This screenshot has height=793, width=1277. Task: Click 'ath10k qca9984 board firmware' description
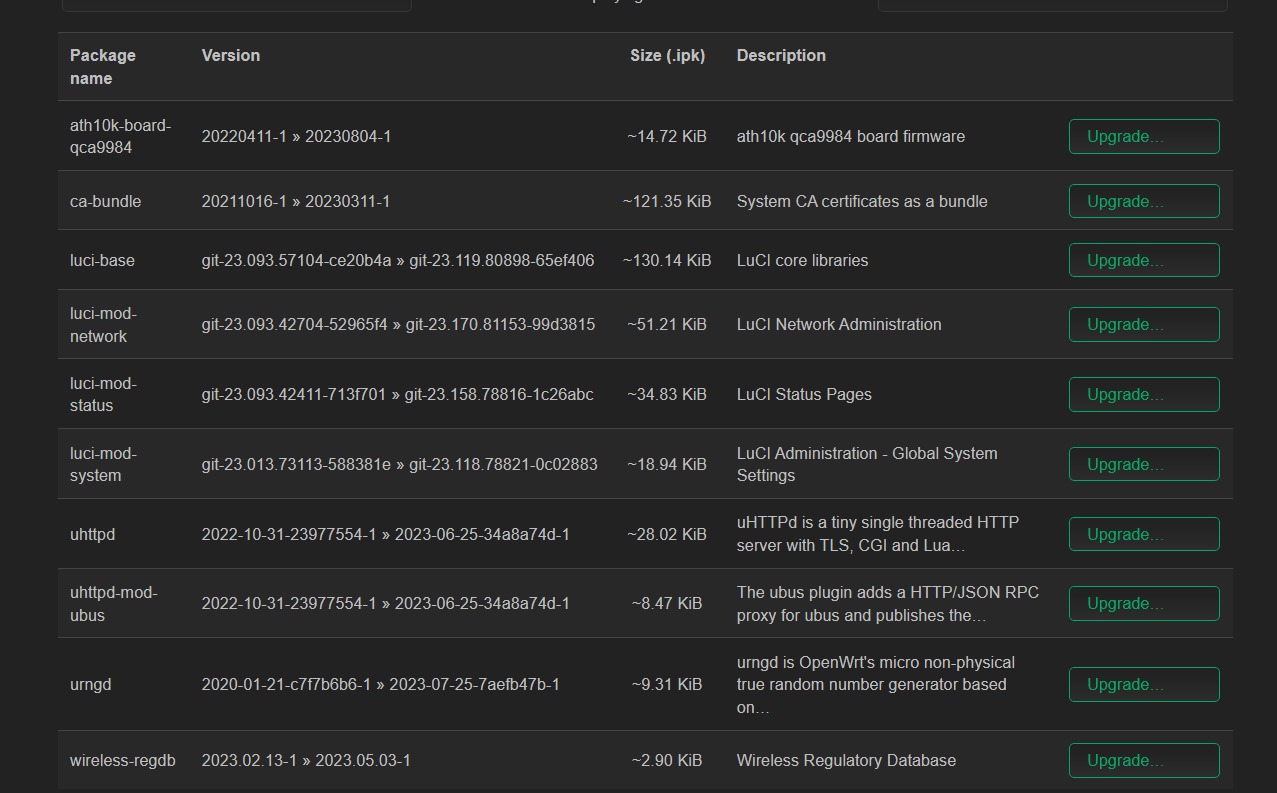[x=851, y=136]
